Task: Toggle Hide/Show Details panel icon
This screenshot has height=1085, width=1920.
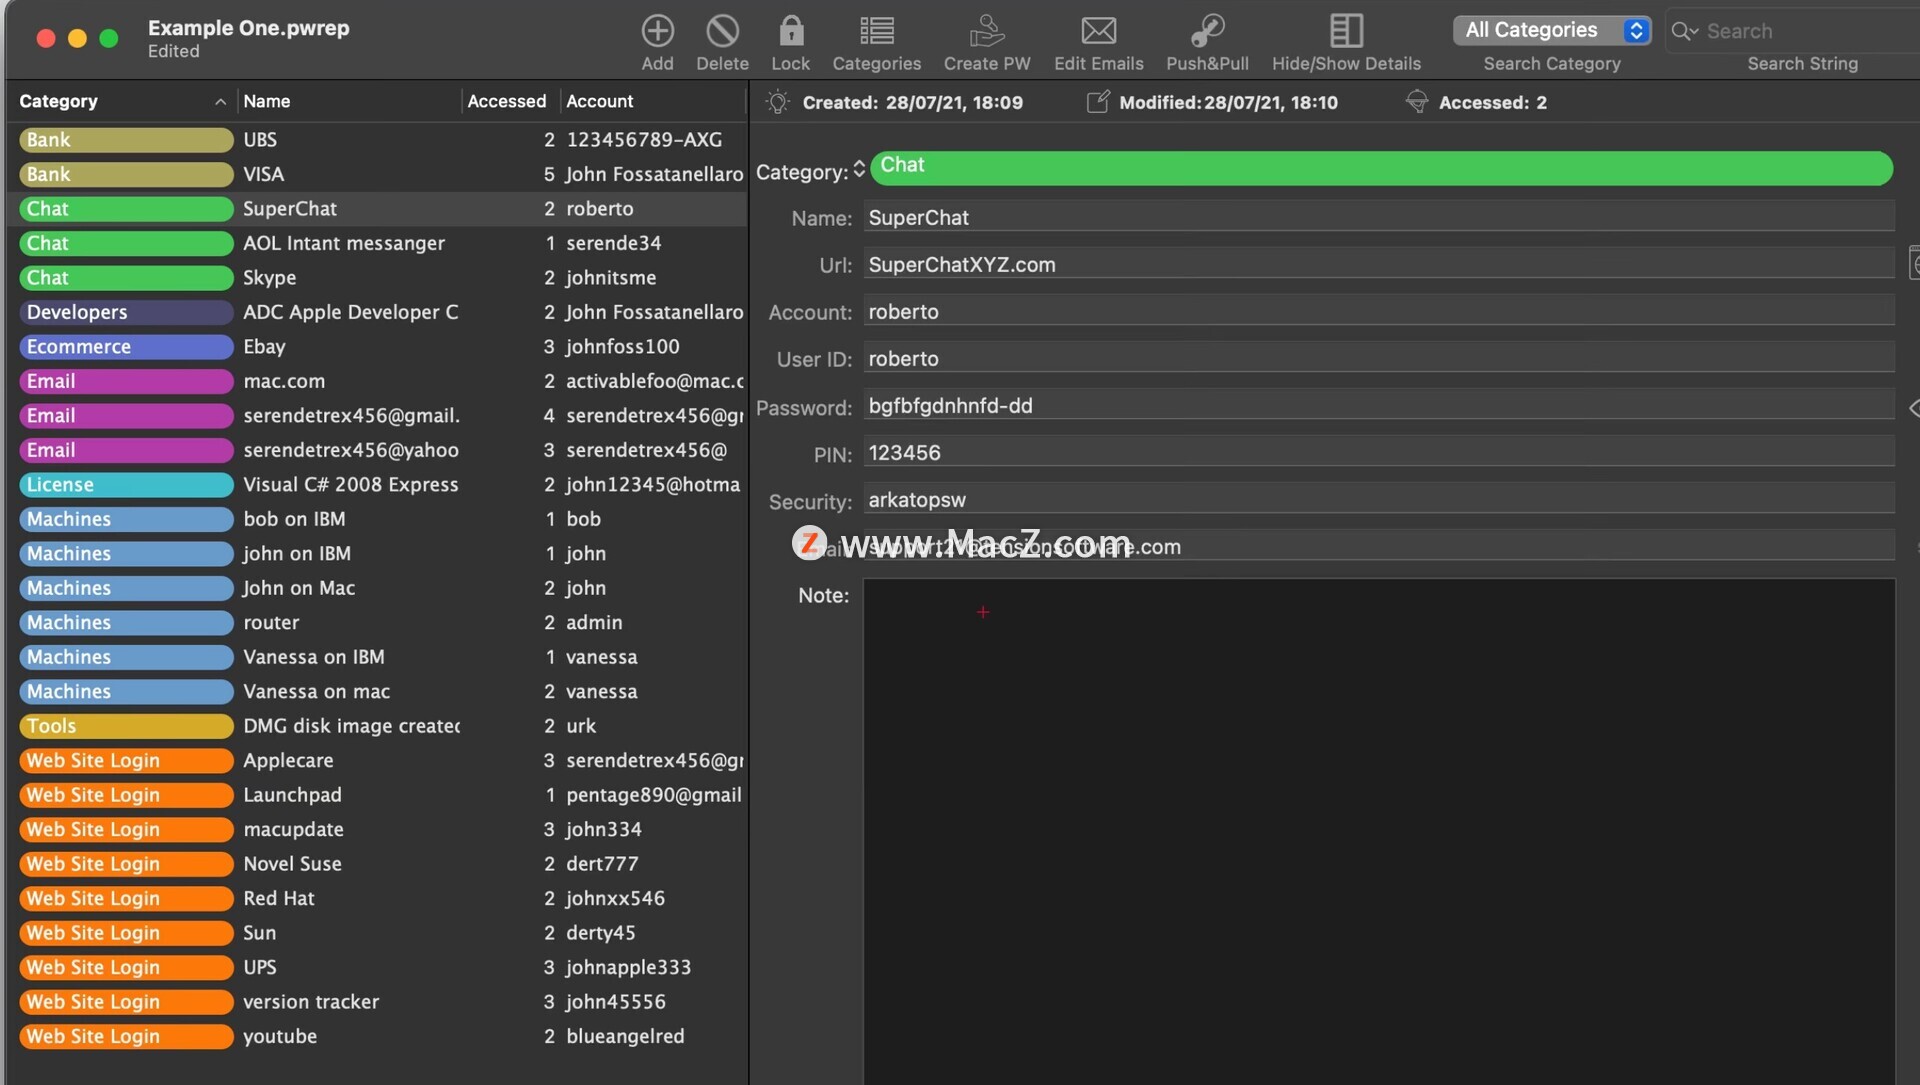Action: 1346,31
